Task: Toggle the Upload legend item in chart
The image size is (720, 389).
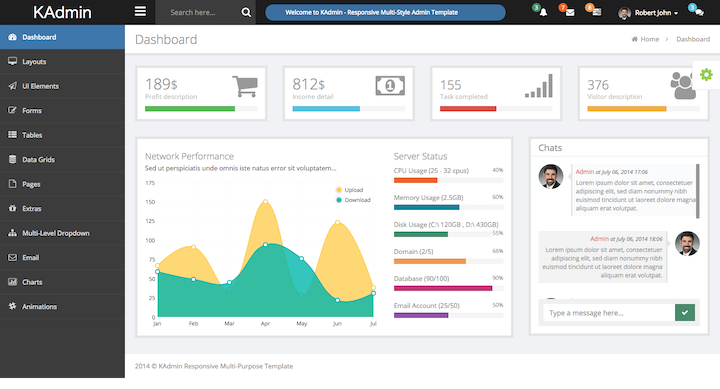Action: 349,190
